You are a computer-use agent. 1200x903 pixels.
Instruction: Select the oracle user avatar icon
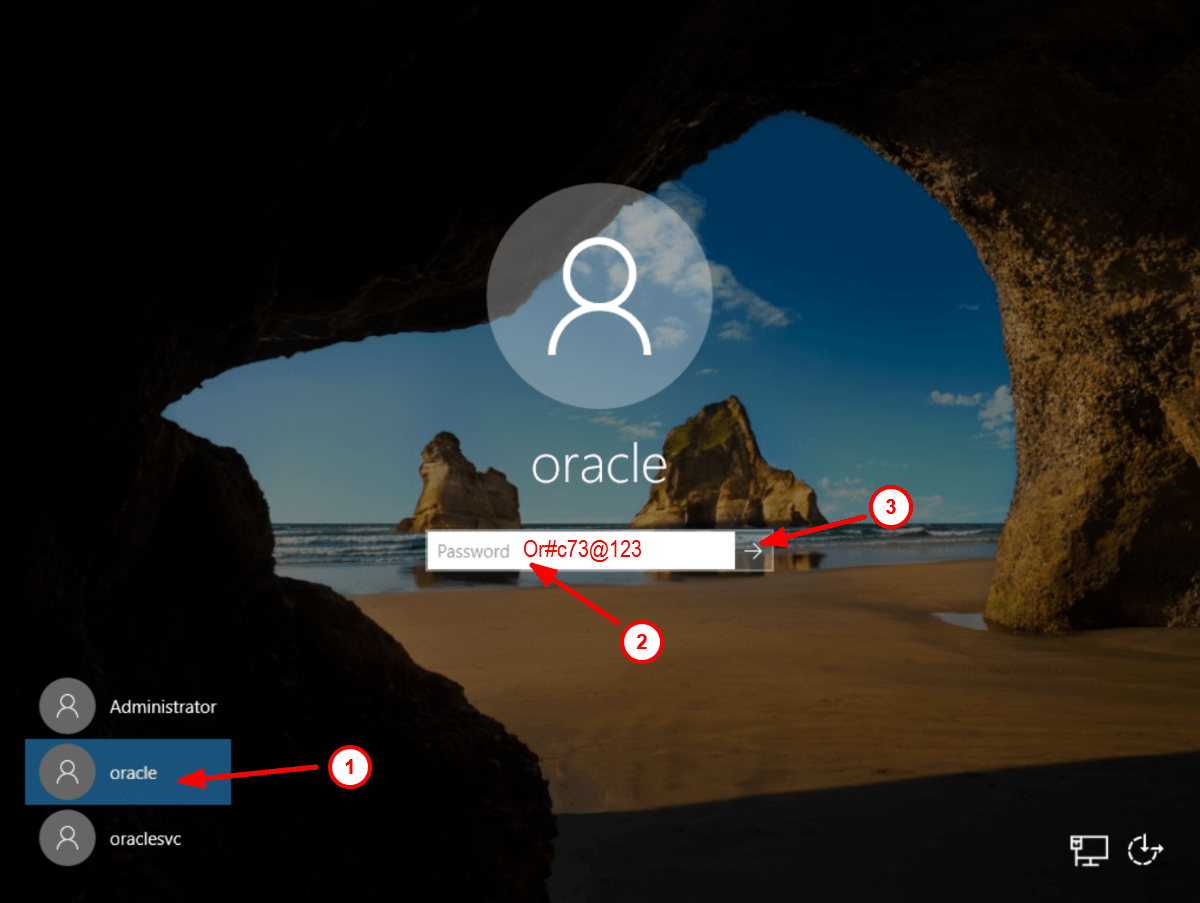pos(66,772)
